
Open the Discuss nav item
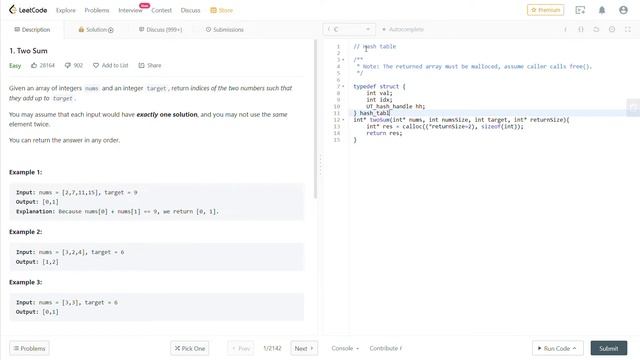tap(190, 10)
